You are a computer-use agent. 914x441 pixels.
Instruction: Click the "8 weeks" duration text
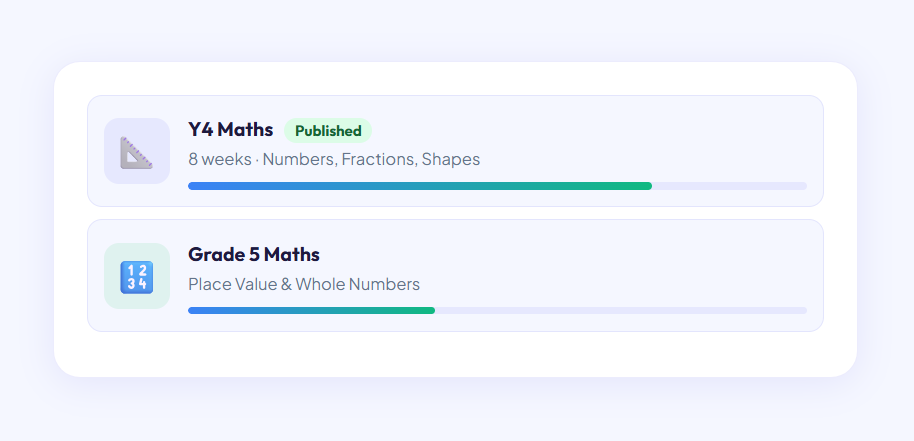coord(220,159)
